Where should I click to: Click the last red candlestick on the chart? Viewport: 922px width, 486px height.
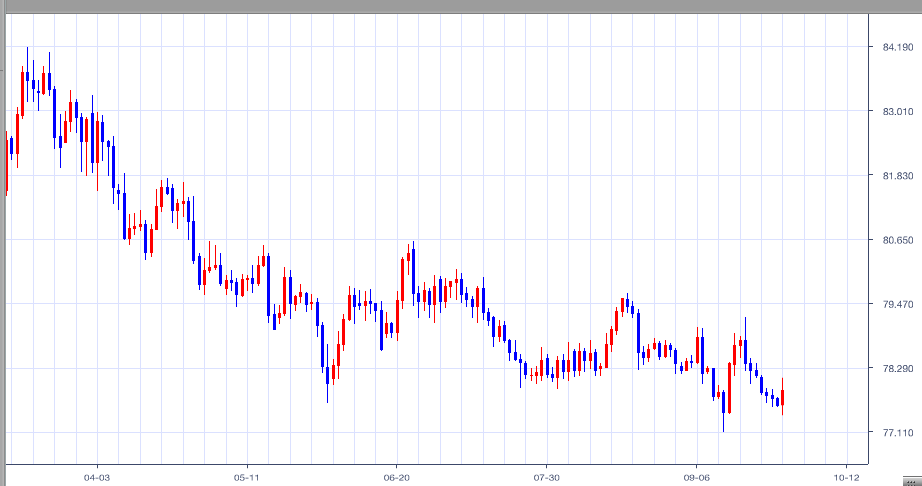(x=783, y=397)
